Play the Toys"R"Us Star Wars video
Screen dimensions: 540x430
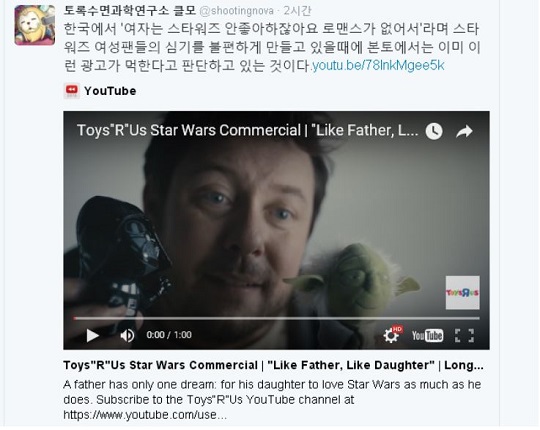coord(92,335)
